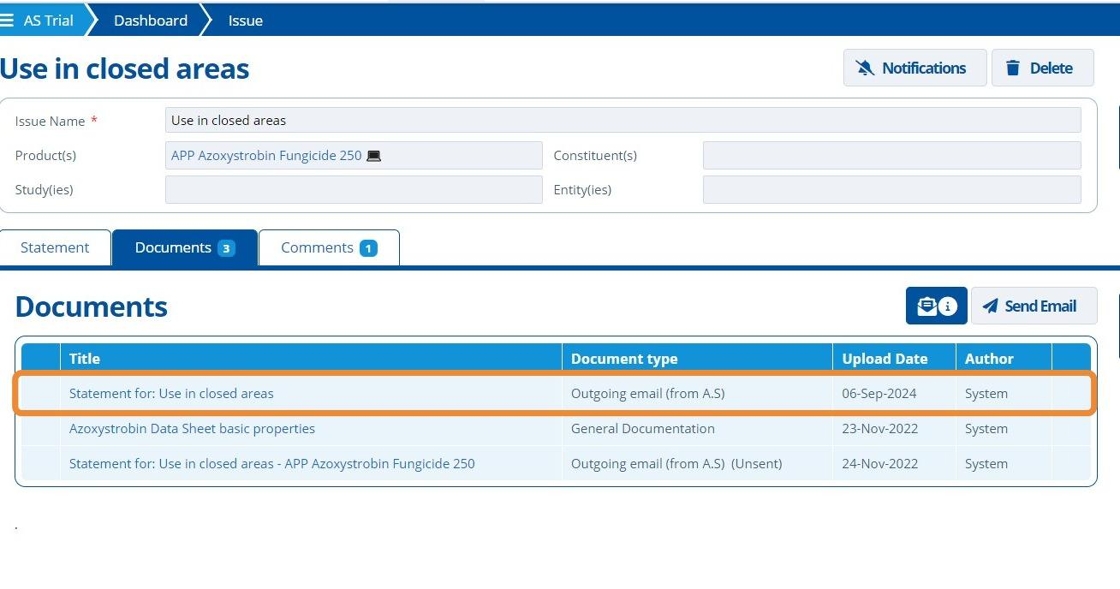Click the trash can Delete icon
The height and width of the screenshot is (589, 1120).
pyautogui.click(x=1013, y=68)
